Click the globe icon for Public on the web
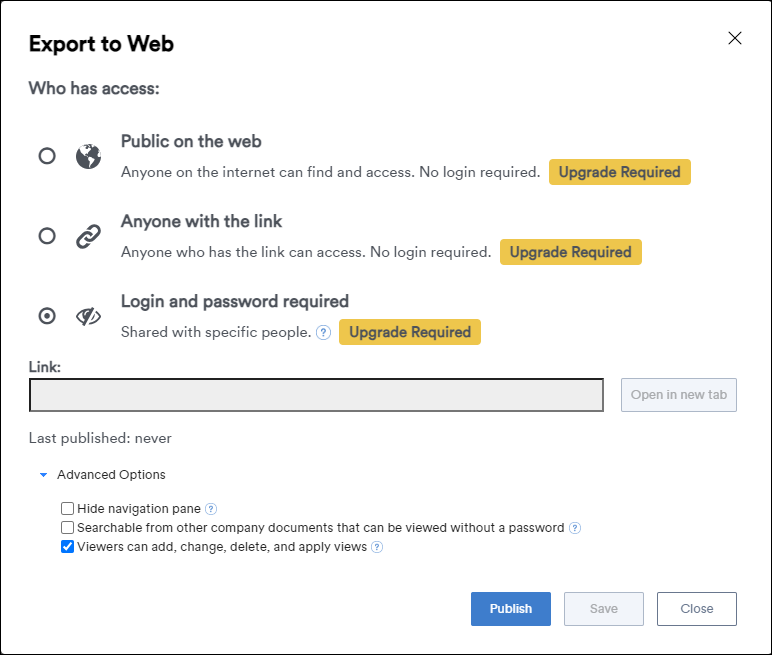772x655 pixels. [88, 157]
